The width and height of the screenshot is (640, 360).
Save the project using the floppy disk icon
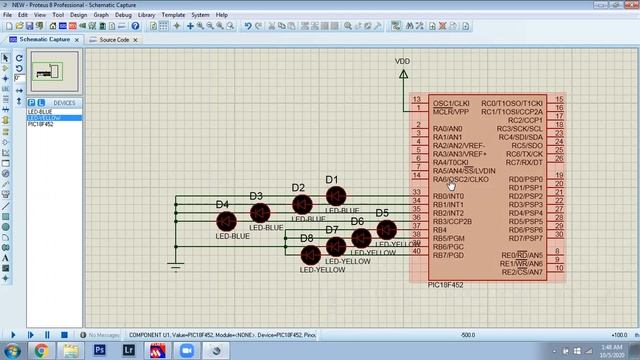click(x=29, y=26)
